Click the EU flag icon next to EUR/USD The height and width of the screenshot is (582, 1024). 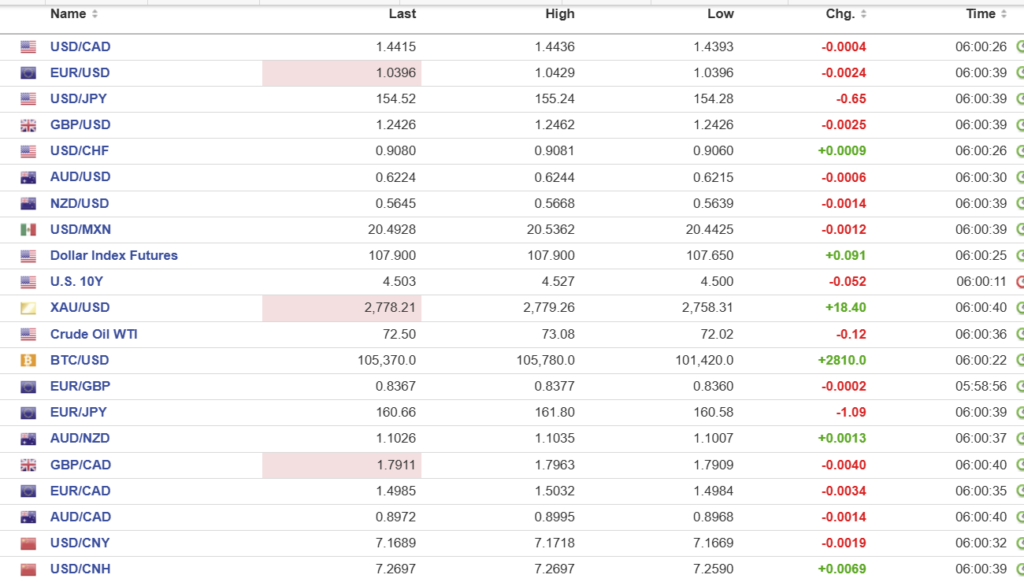(28, 73)
